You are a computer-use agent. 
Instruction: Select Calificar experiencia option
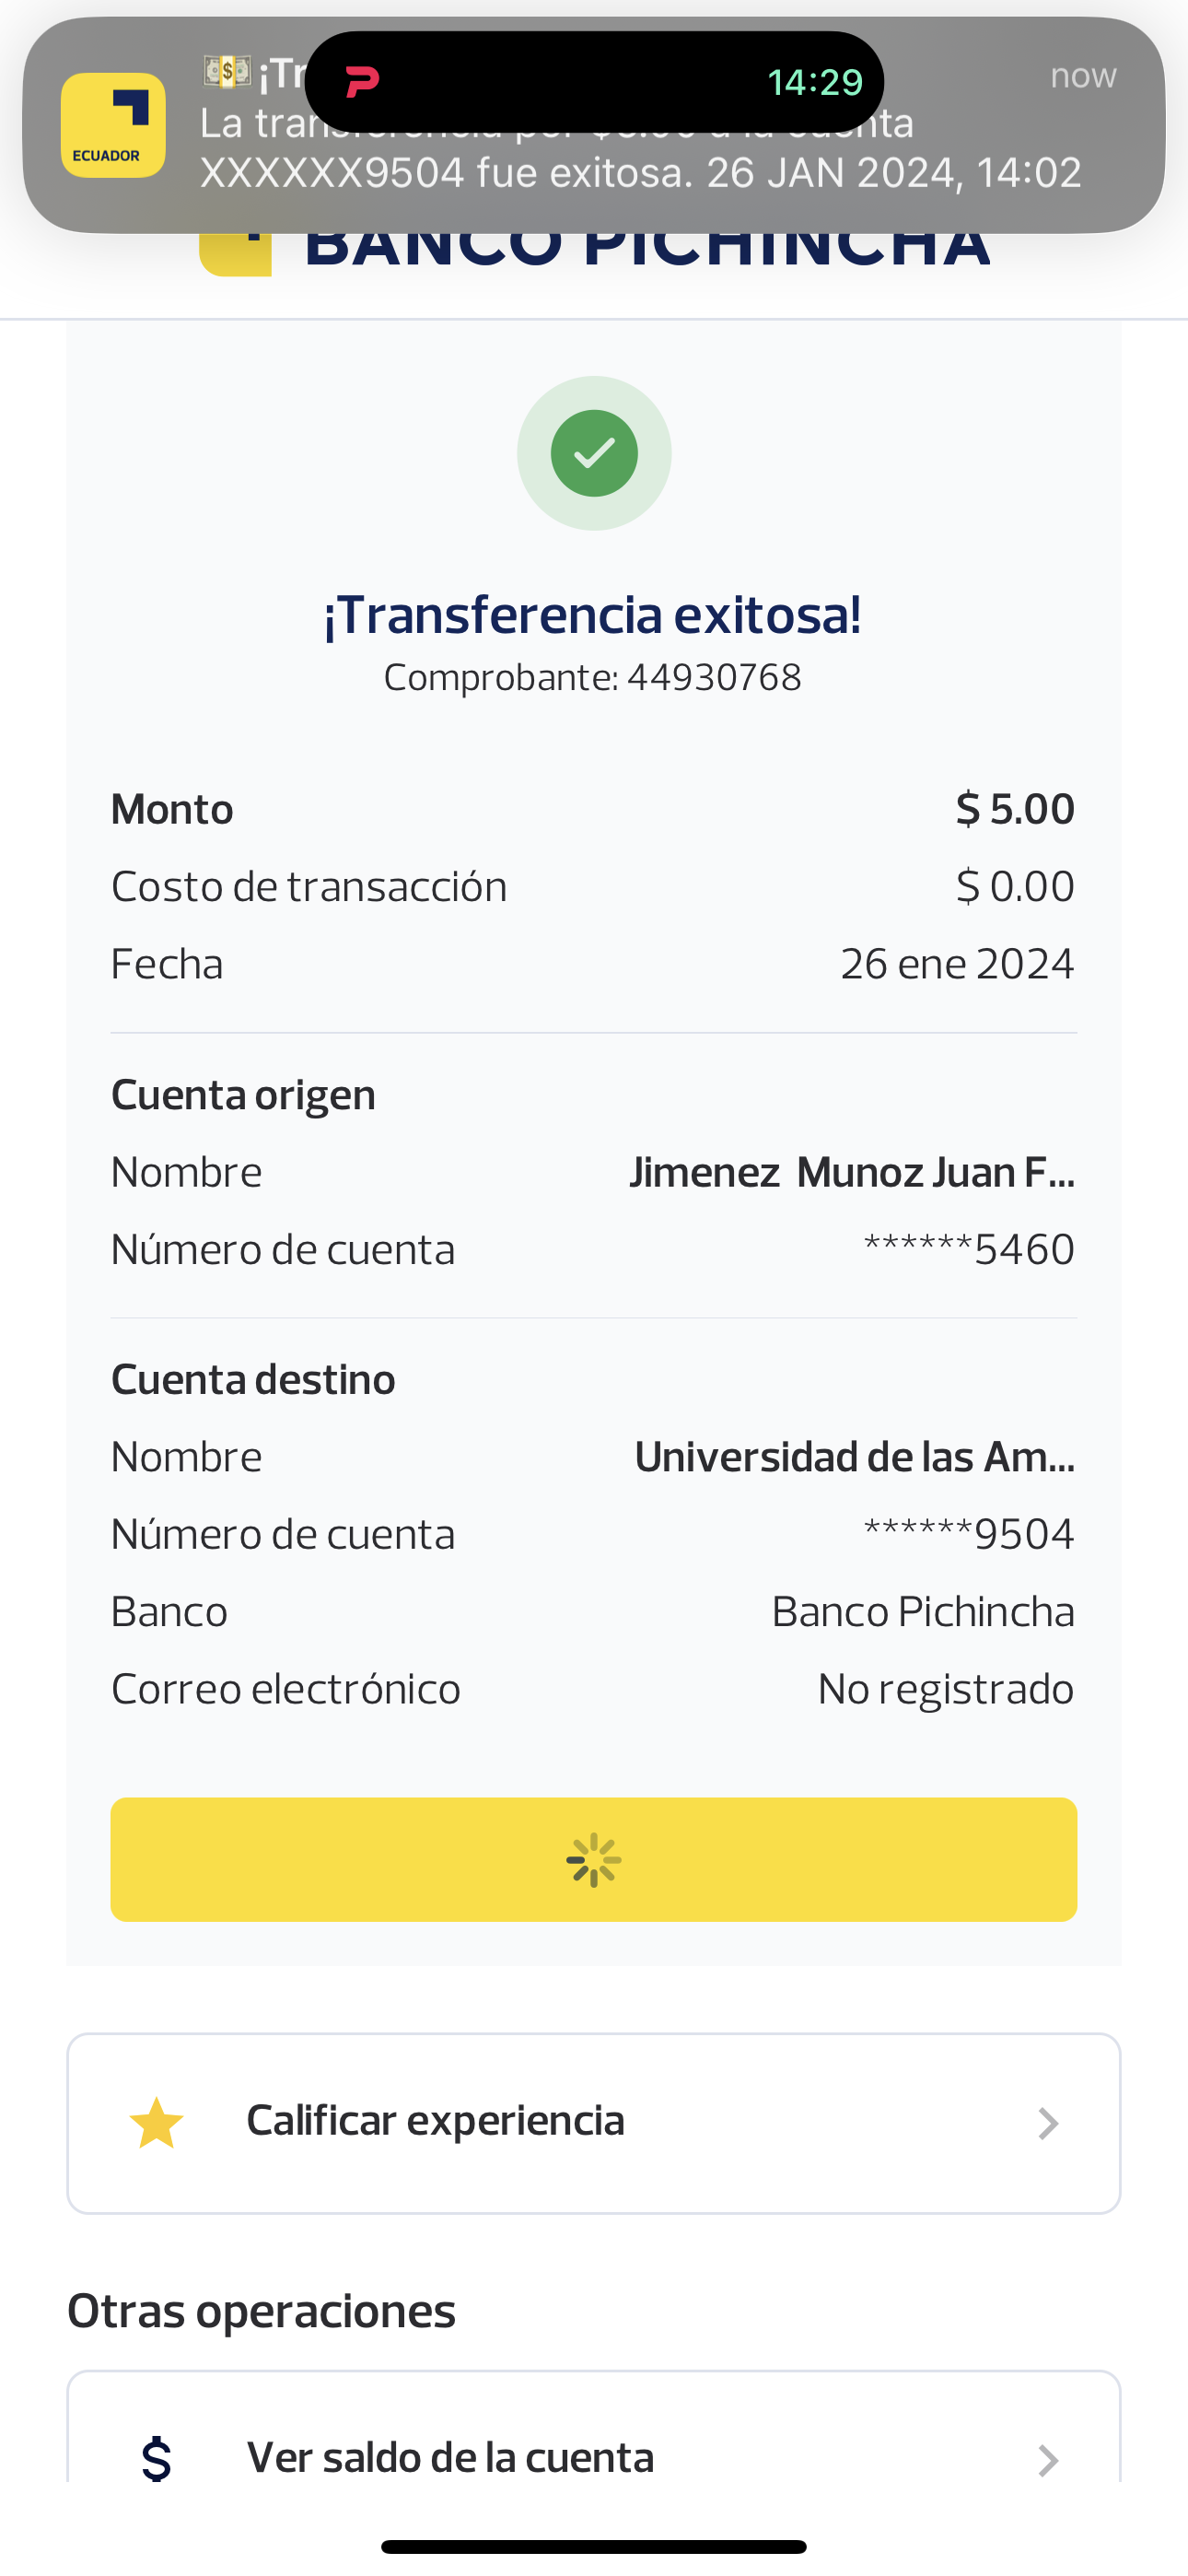[x=436, y=2121]
